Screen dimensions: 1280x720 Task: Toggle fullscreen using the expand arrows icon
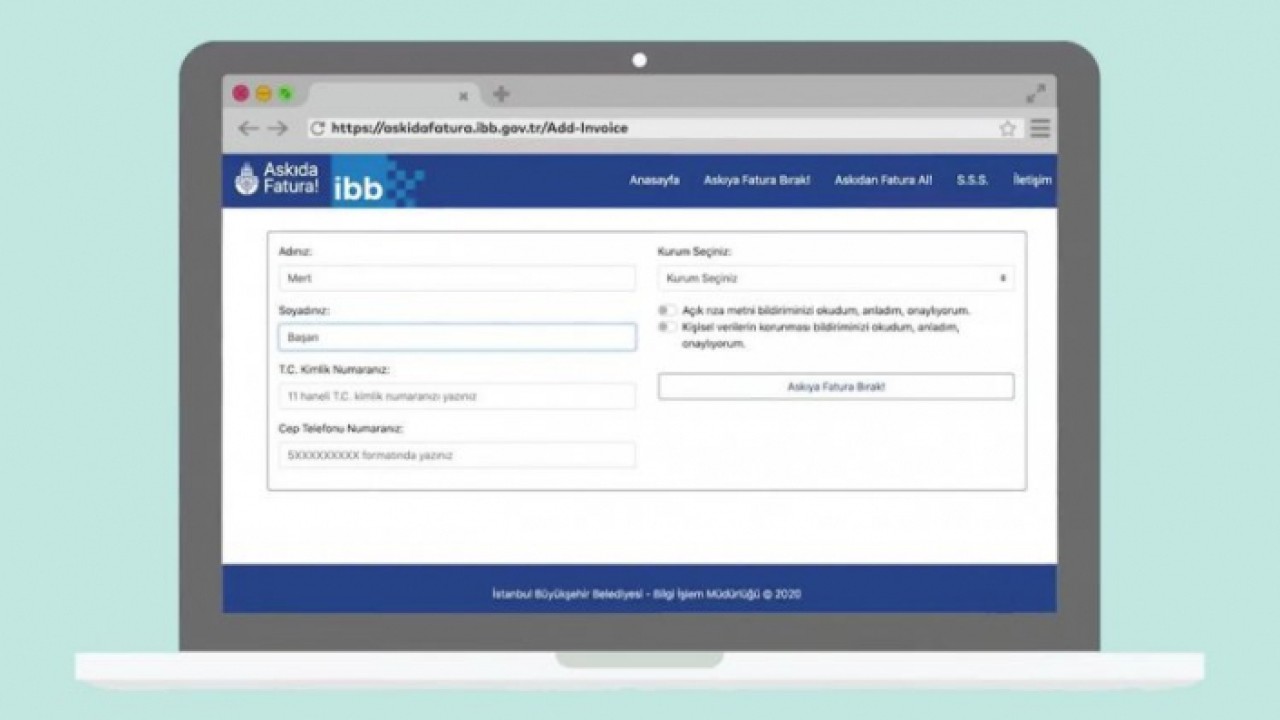pyautogui.click(x=1036, y=94)
